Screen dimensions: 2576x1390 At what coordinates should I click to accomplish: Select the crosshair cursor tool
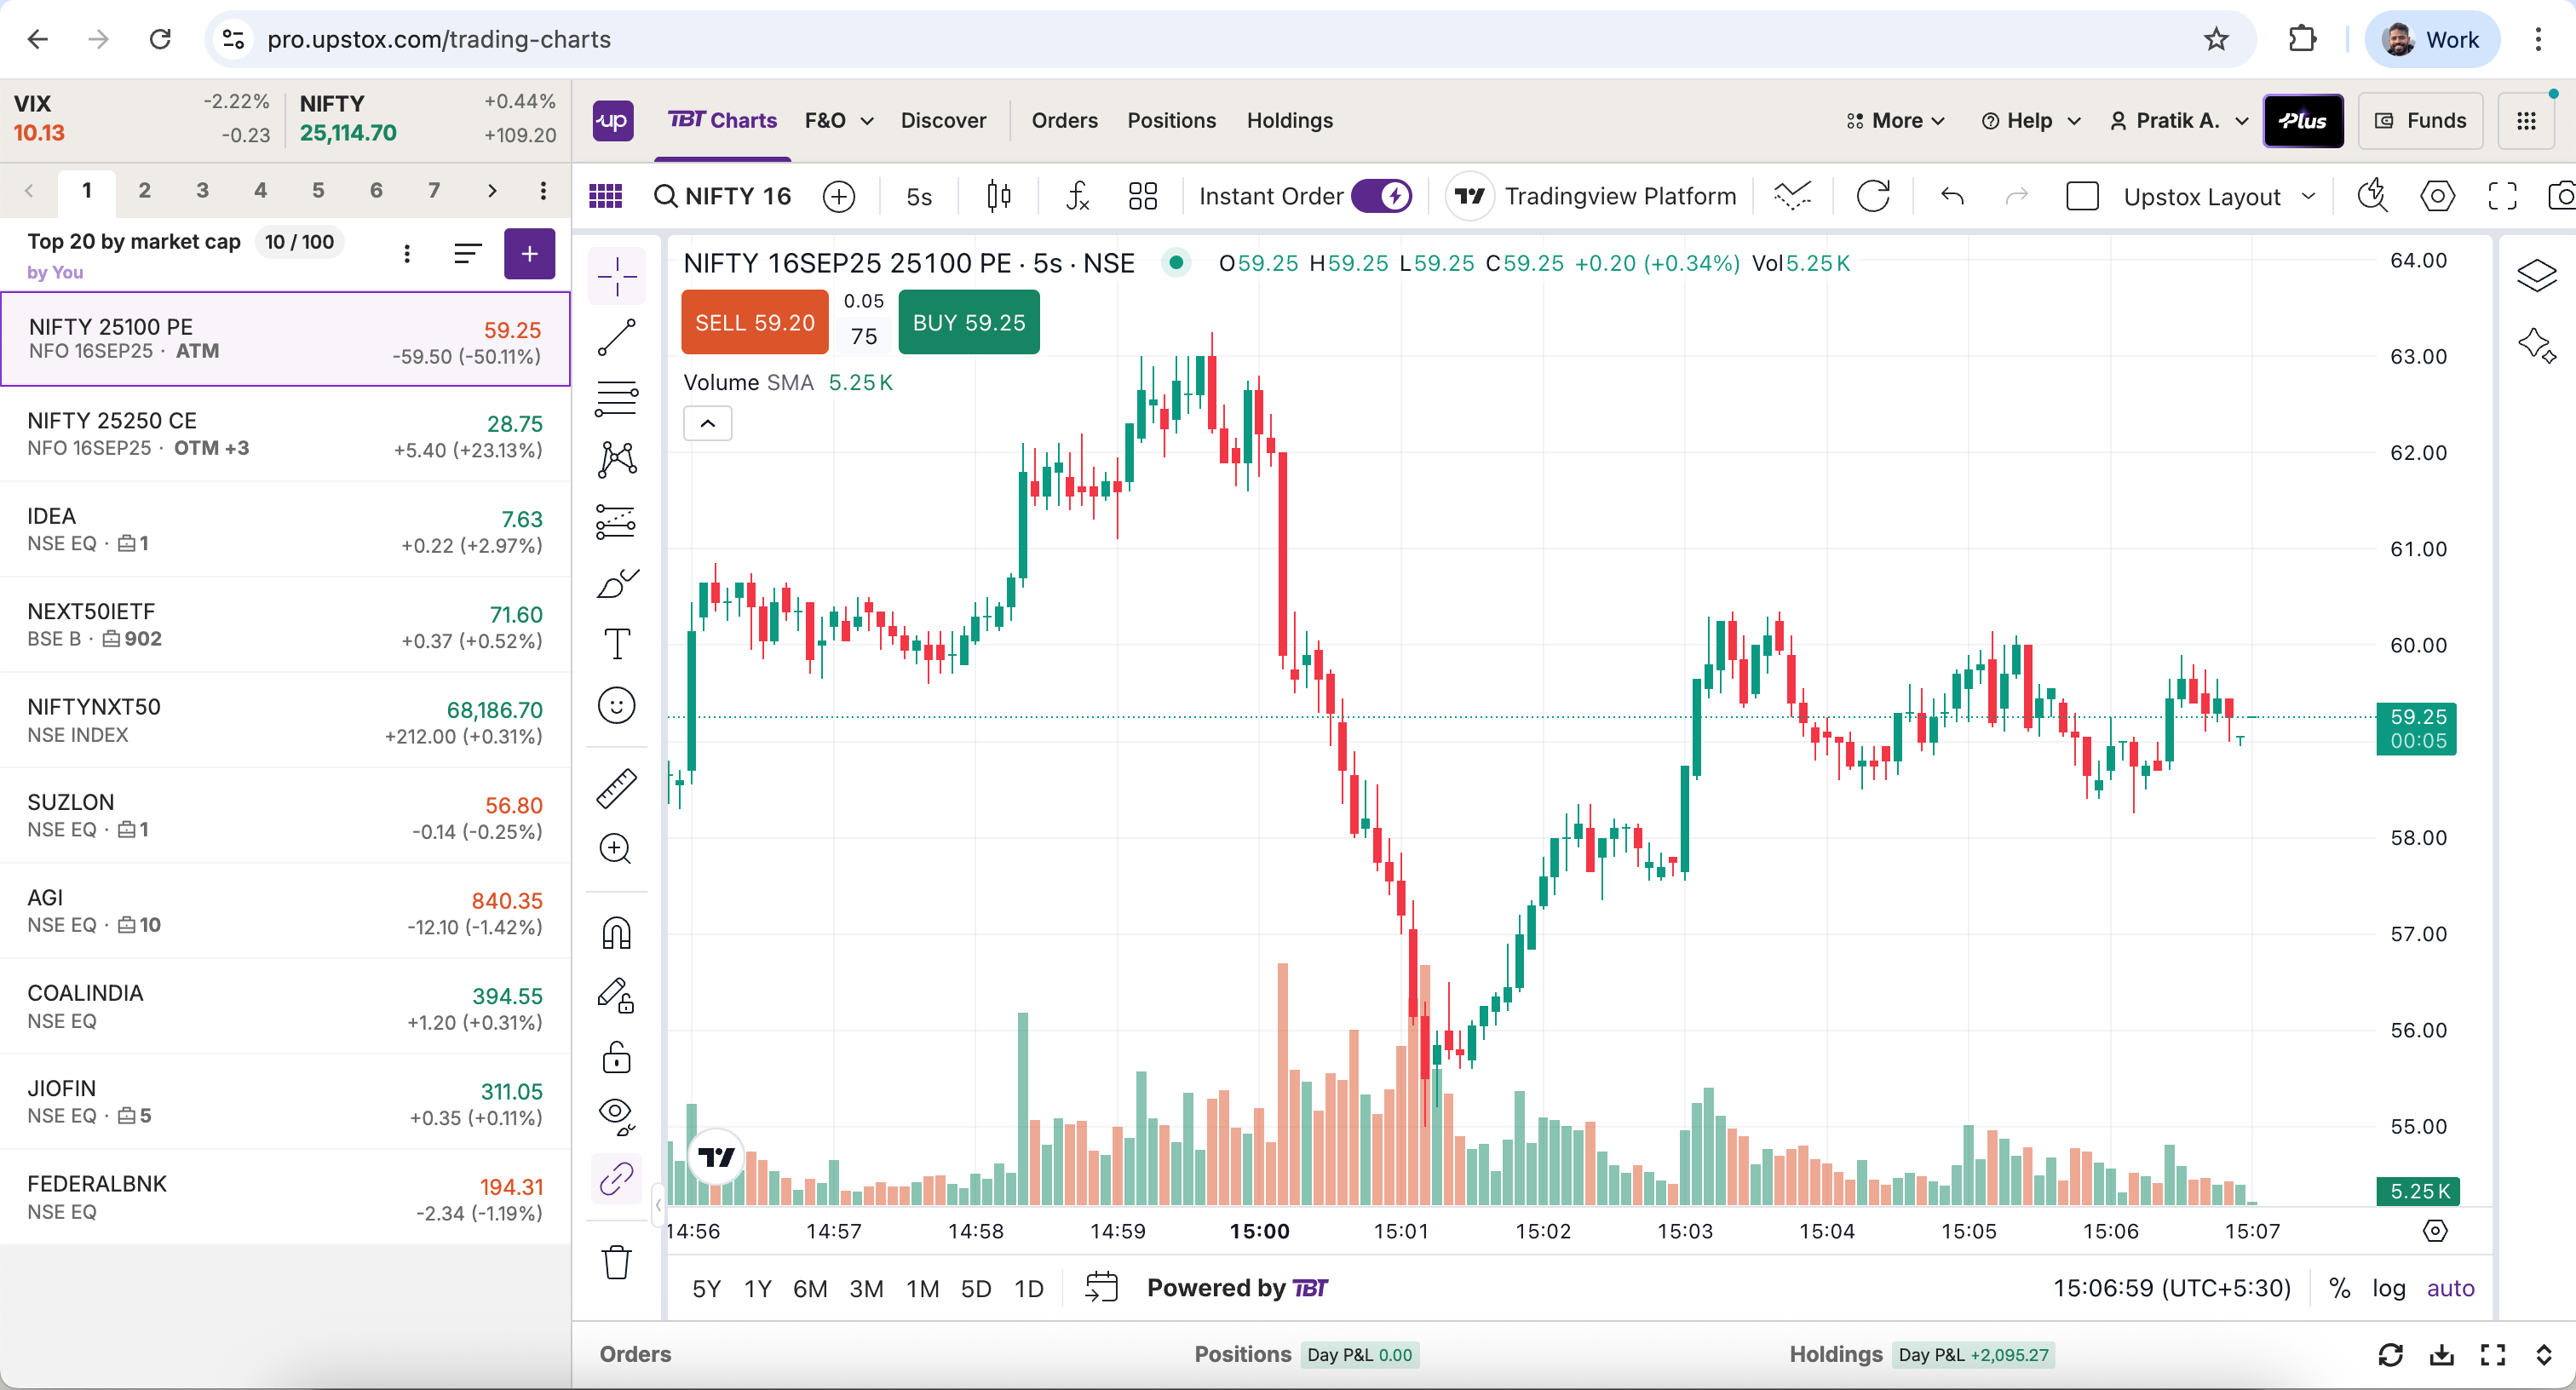617,276
